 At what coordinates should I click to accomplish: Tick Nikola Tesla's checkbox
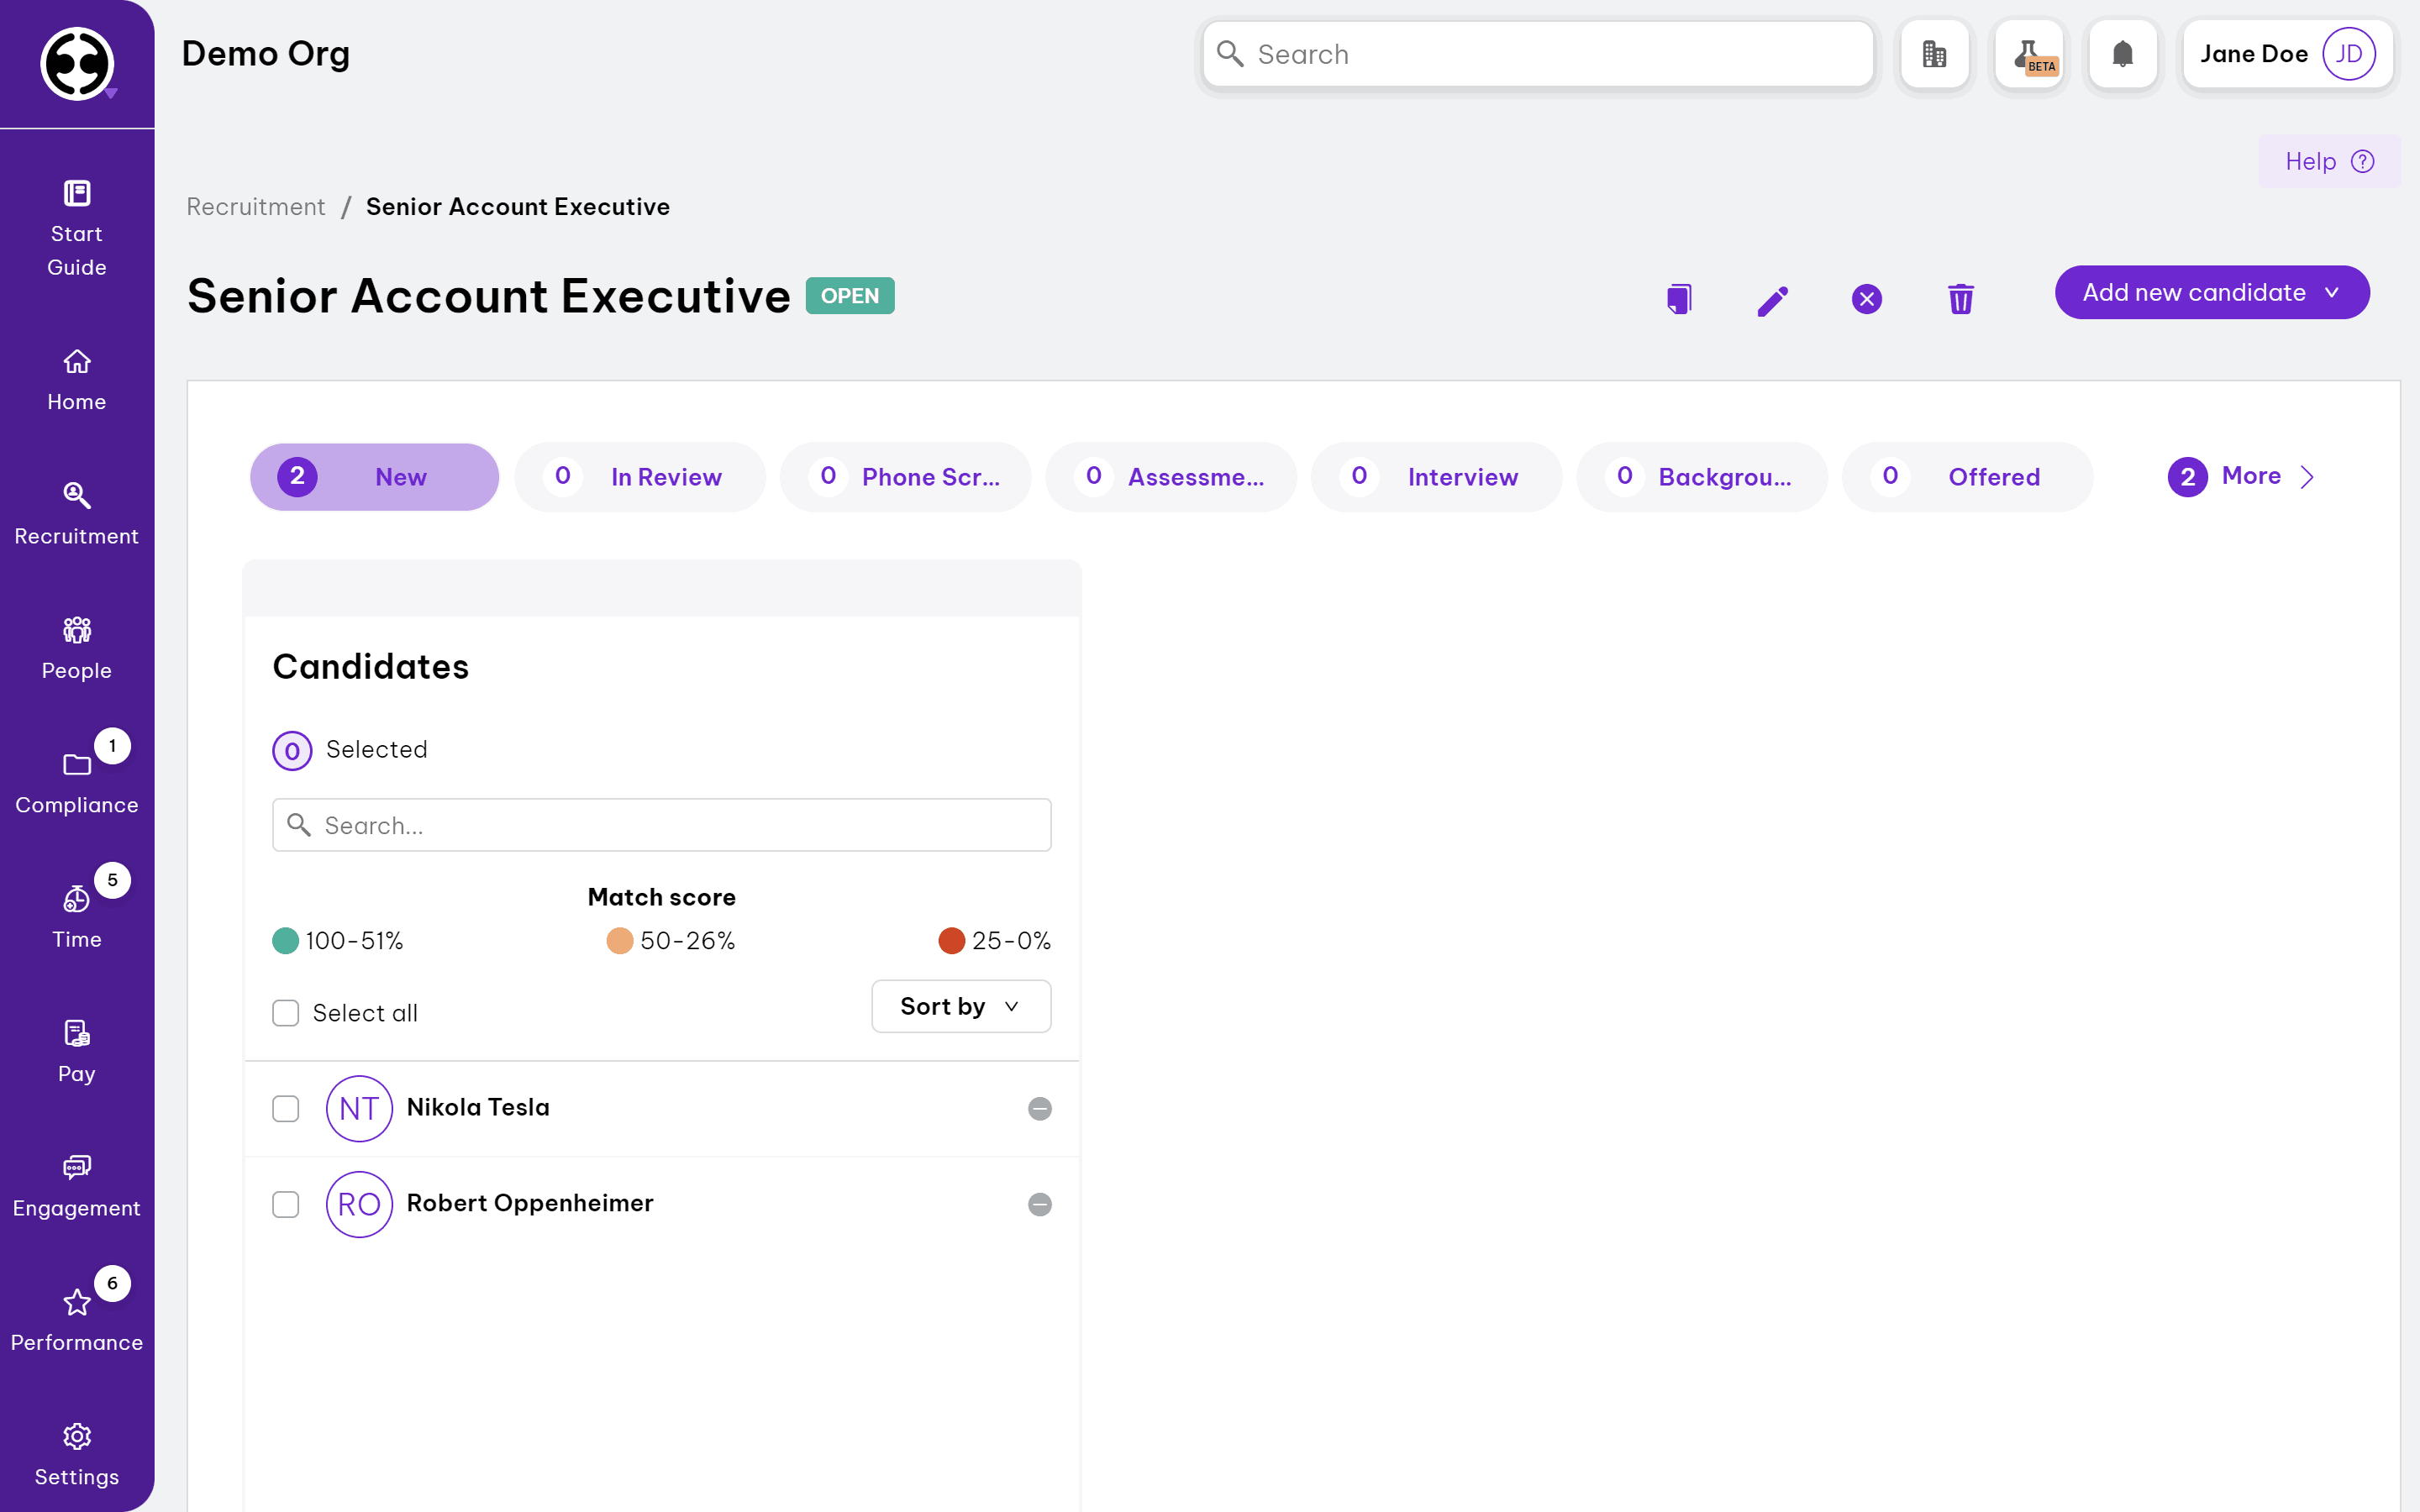(286, 1108)
